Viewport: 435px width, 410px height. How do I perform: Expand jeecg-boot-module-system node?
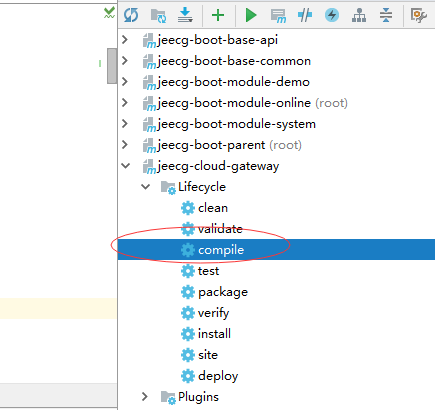[125, 124]
